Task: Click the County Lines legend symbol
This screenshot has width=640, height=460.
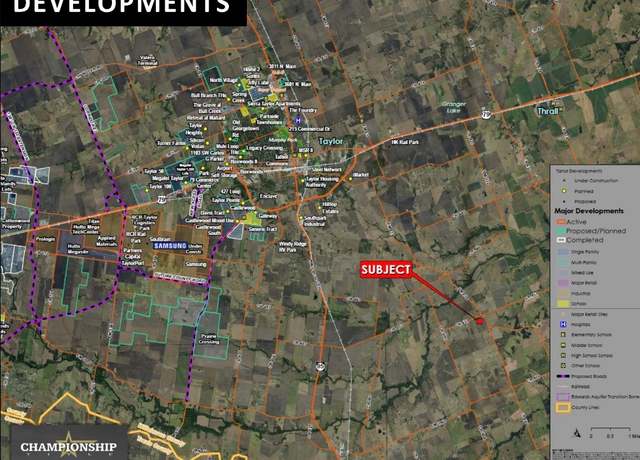Action: [564, 407]
